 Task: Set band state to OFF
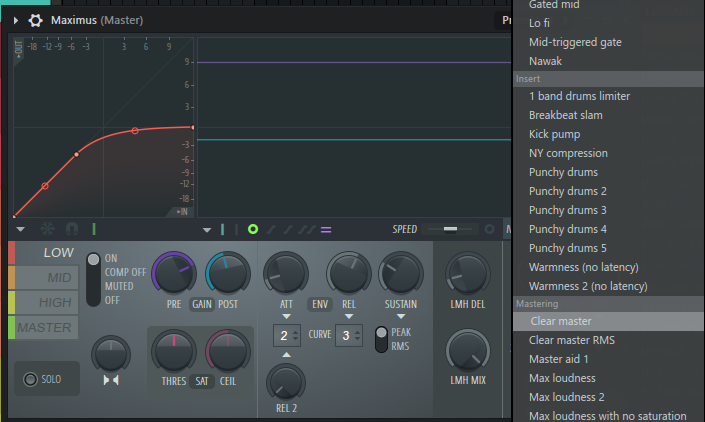(112, 300)
